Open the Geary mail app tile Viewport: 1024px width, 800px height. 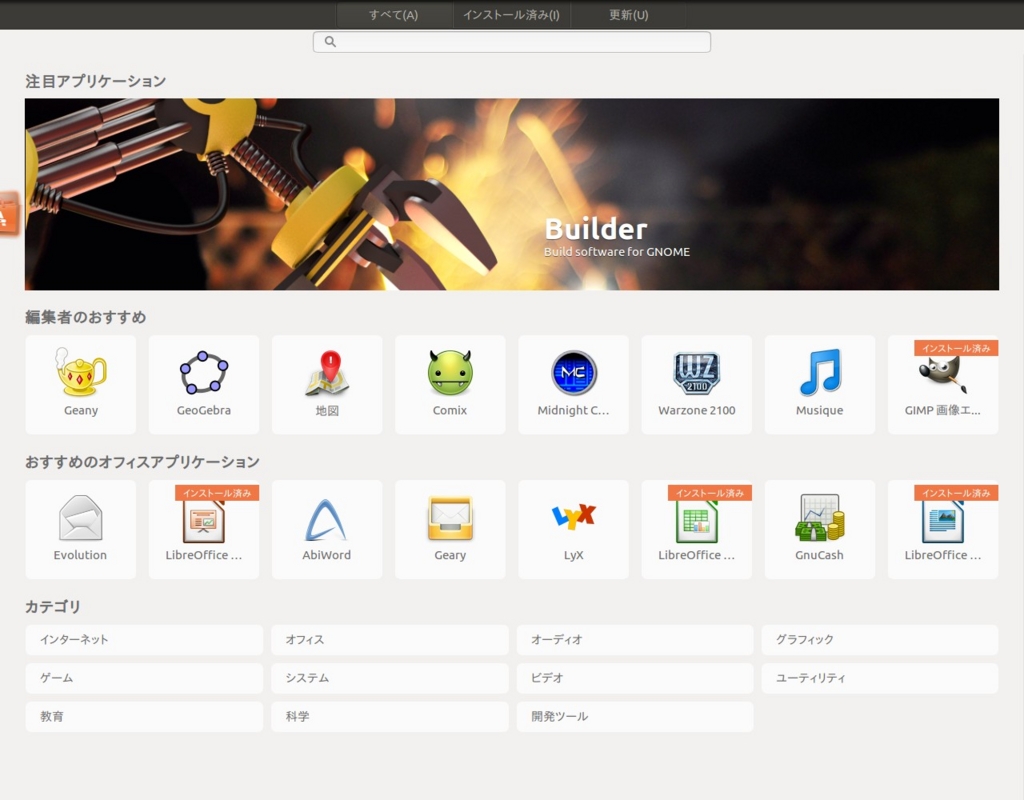[x=450, y=530]
